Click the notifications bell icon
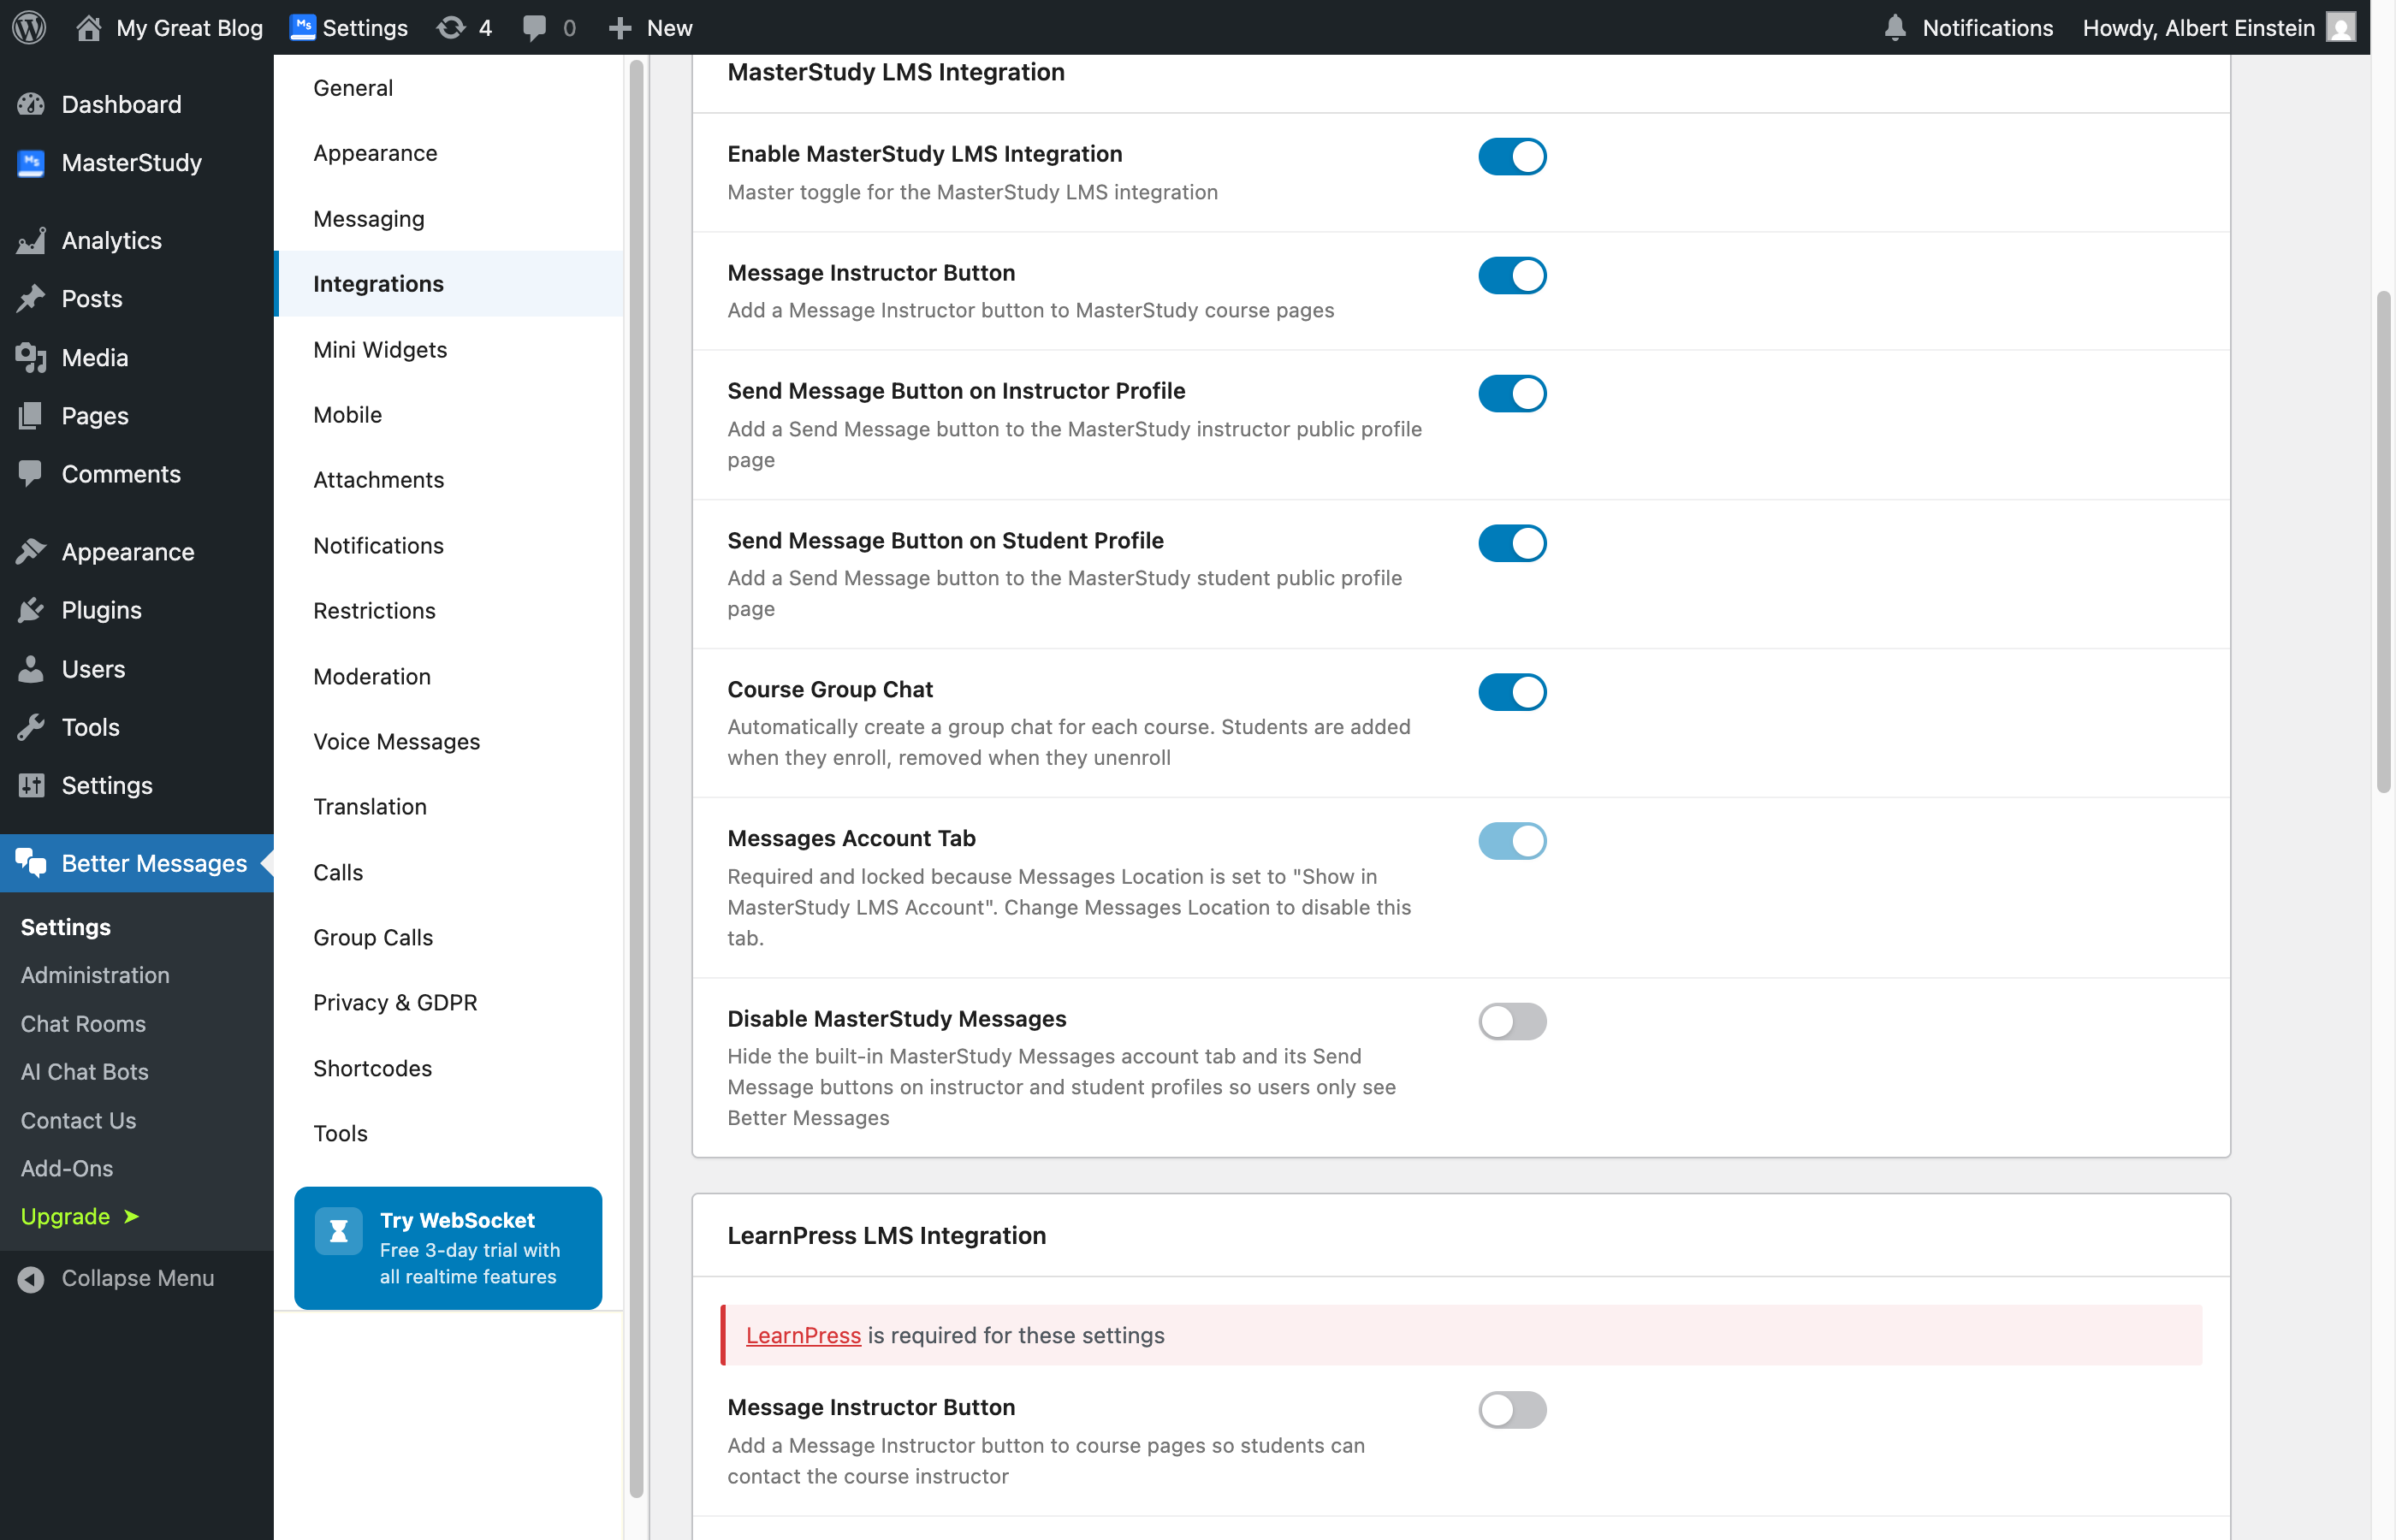The height and width of the screenshot is (1540, 2396). click(1895, 27)
